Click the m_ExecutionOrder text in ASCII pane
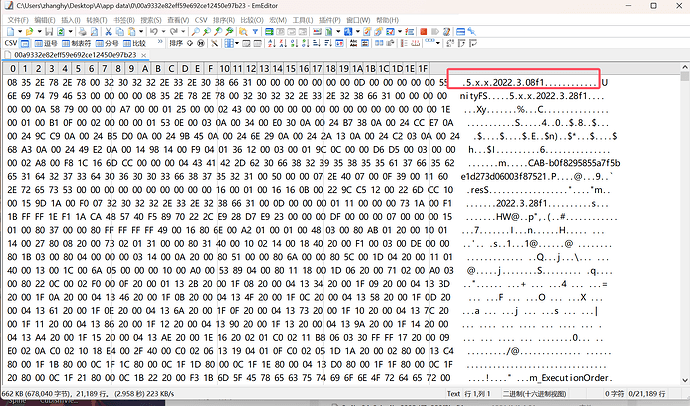Screen dimensions: 690x406 (569, 378)
